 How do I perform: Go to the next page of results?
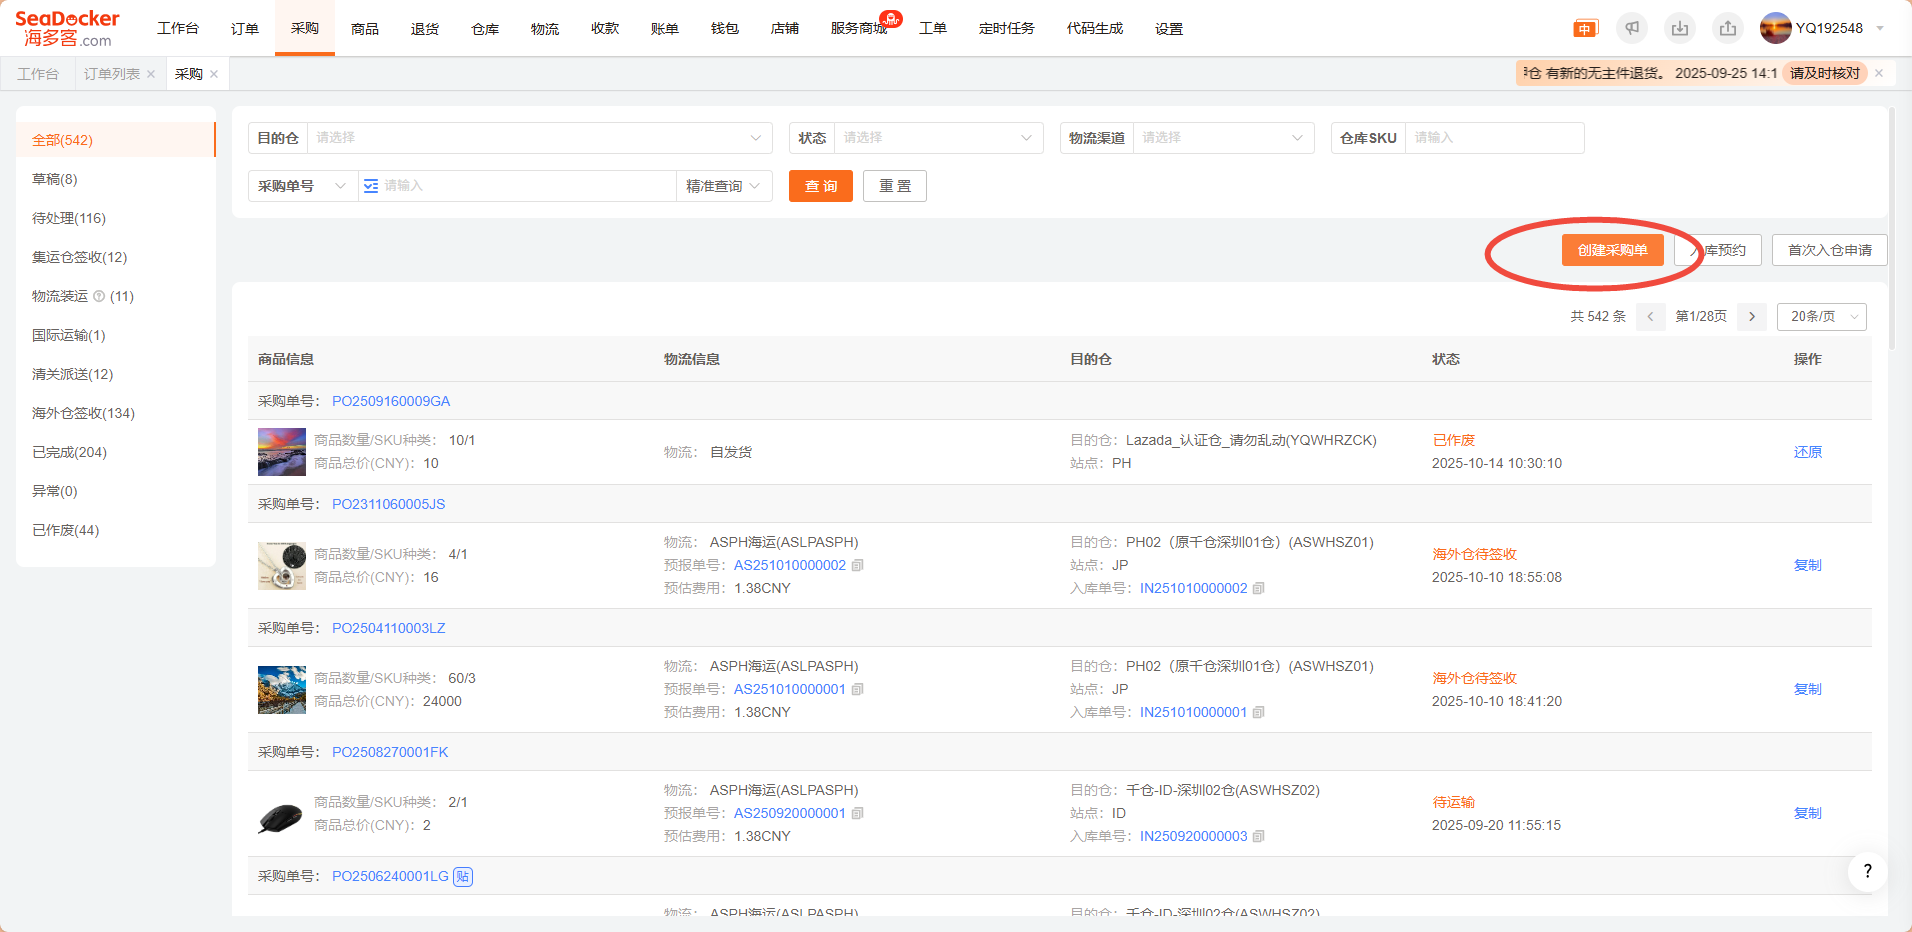pyautogui.click(x=1752, y=317)
